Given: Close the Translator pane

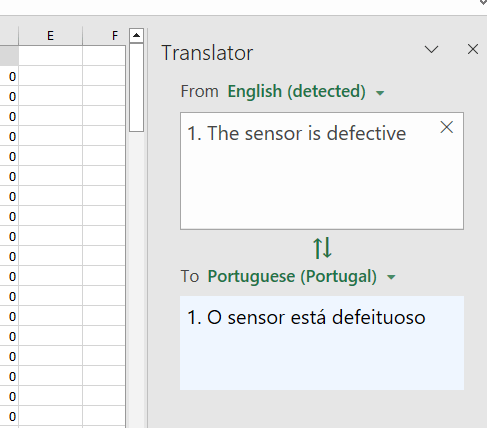Looking at the screenshot, I should 473,49.
